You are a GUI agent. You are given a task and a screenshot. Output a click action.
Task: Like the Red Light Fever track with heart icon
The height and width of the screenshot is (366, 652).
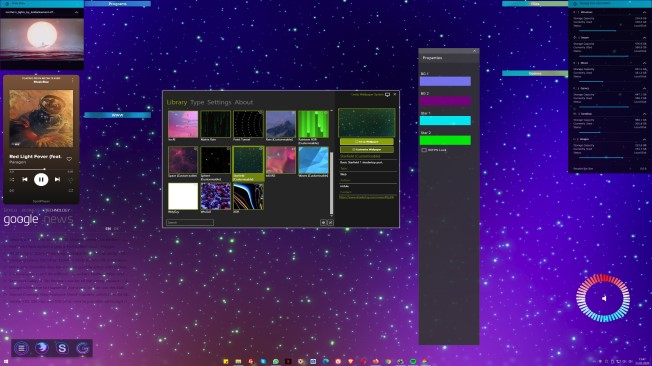pos(69,159)
